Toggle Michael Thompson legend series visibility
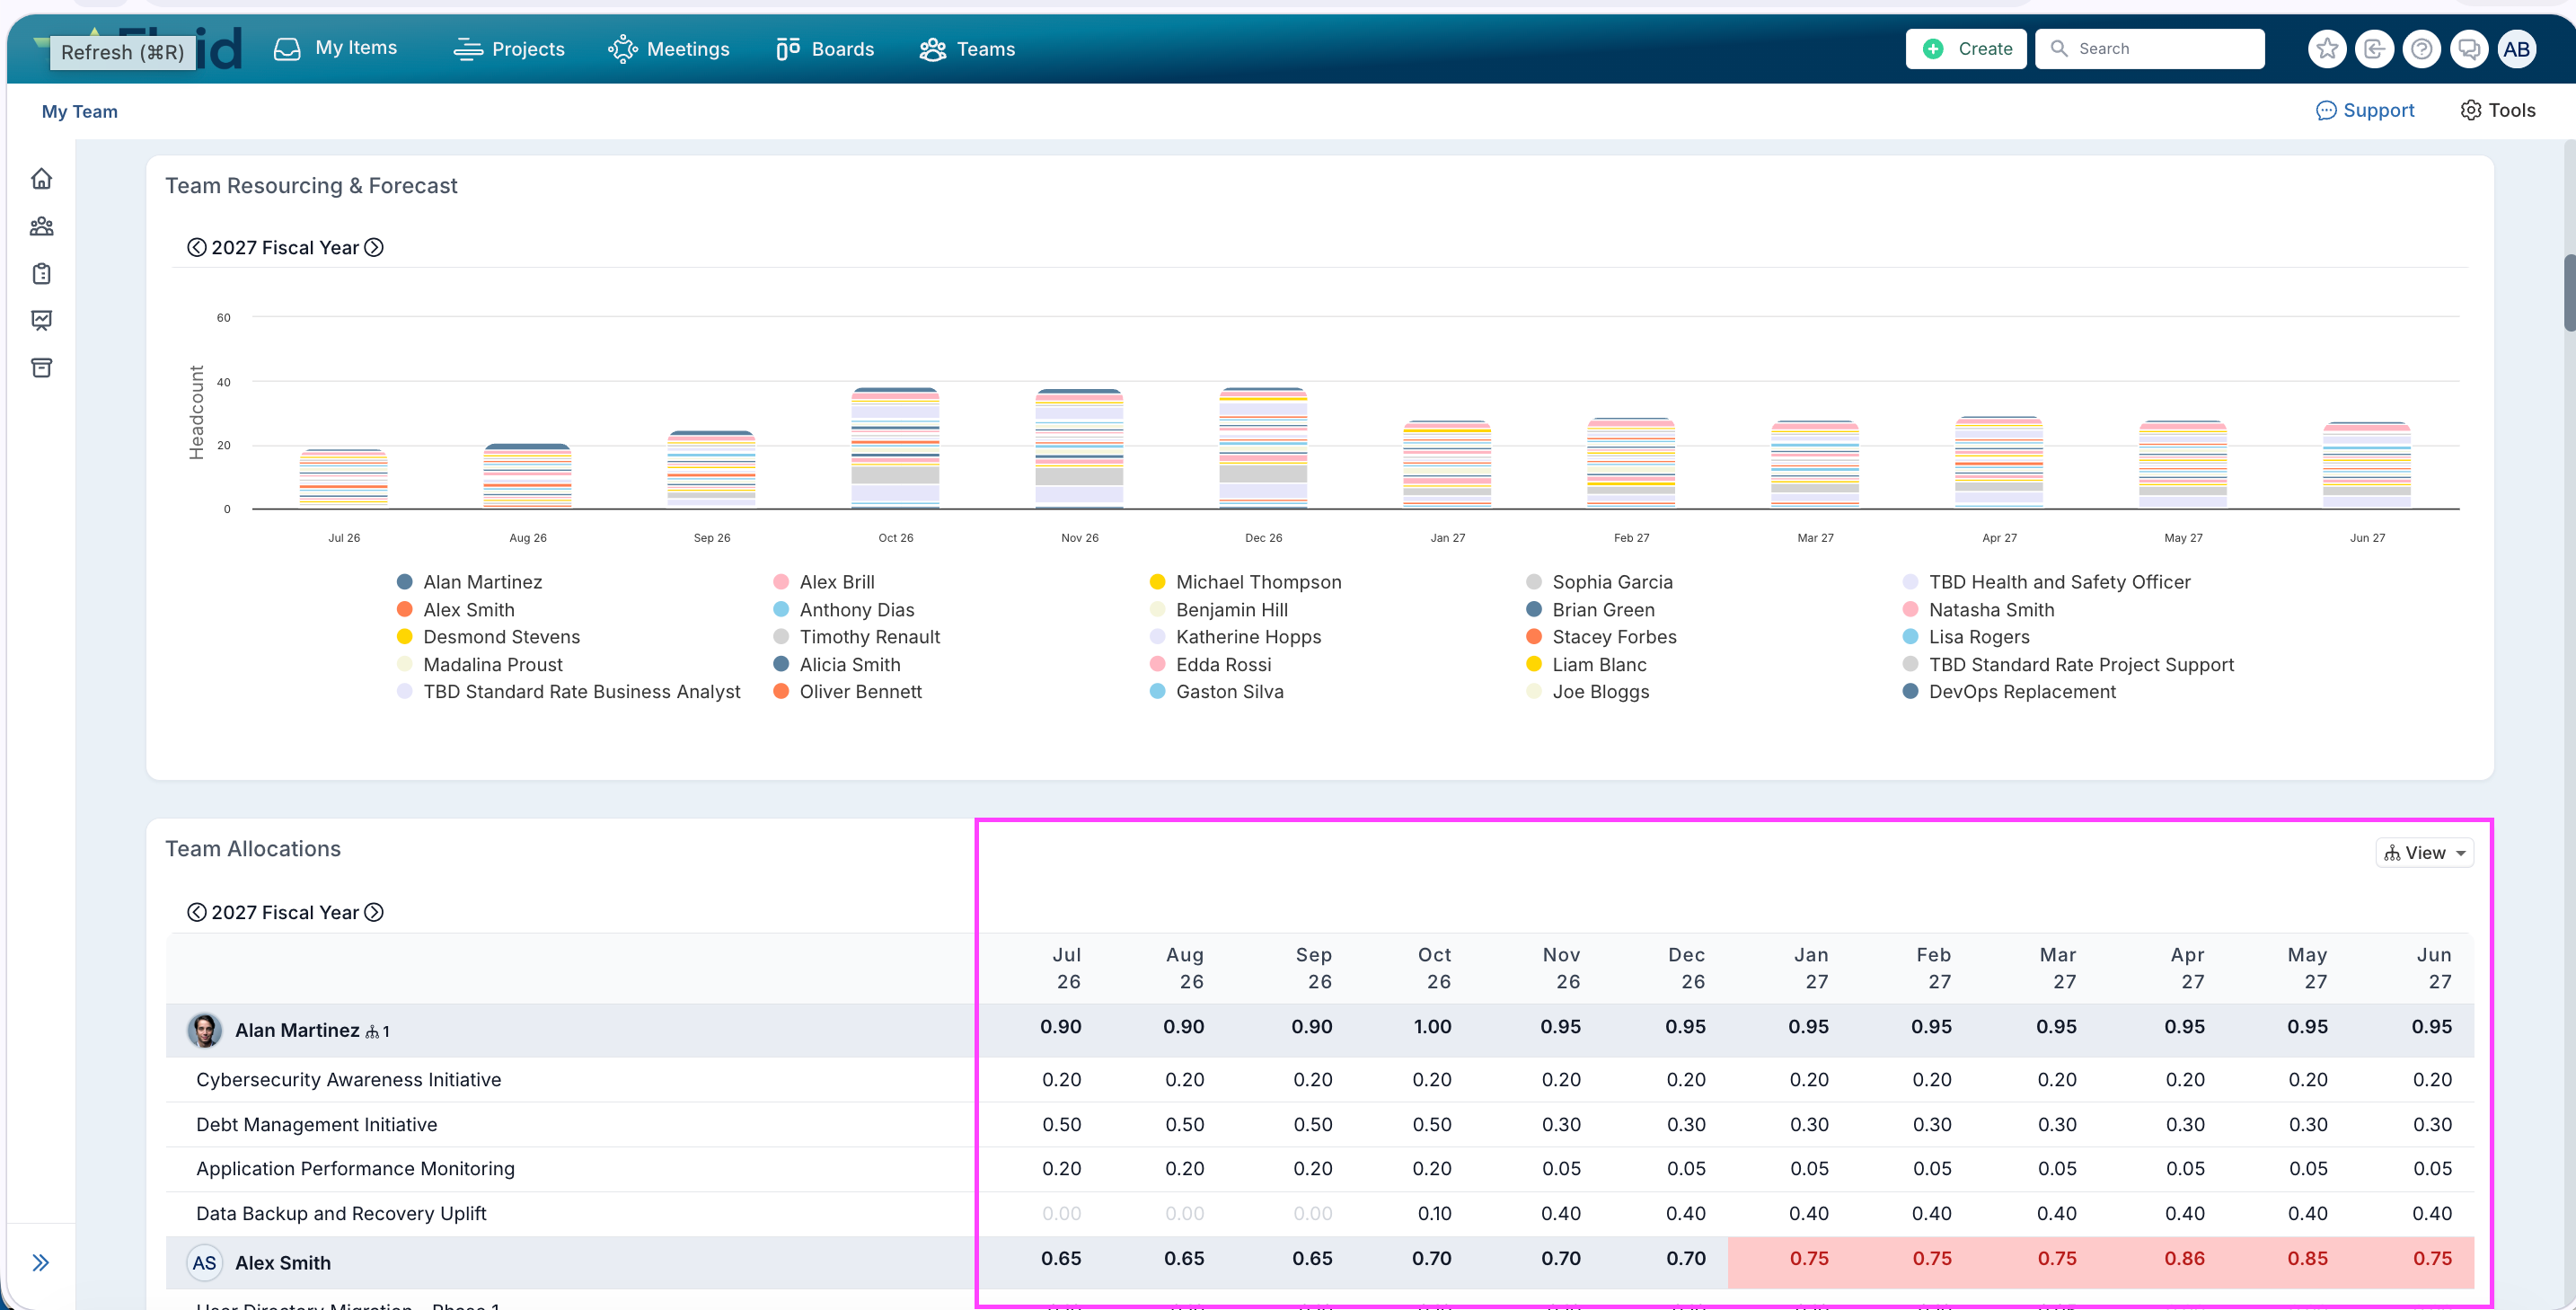2576x1310 pixels. tap(1245, 582)
